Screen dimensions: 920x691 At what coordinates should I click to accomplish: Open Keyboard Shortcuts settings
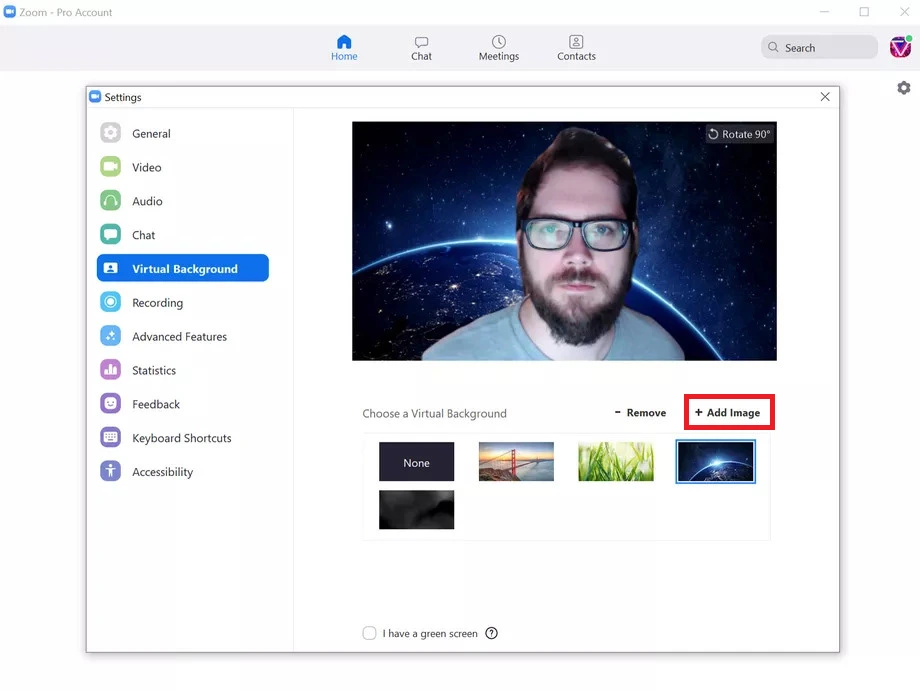pyautogui.click(x=181, y=437)
